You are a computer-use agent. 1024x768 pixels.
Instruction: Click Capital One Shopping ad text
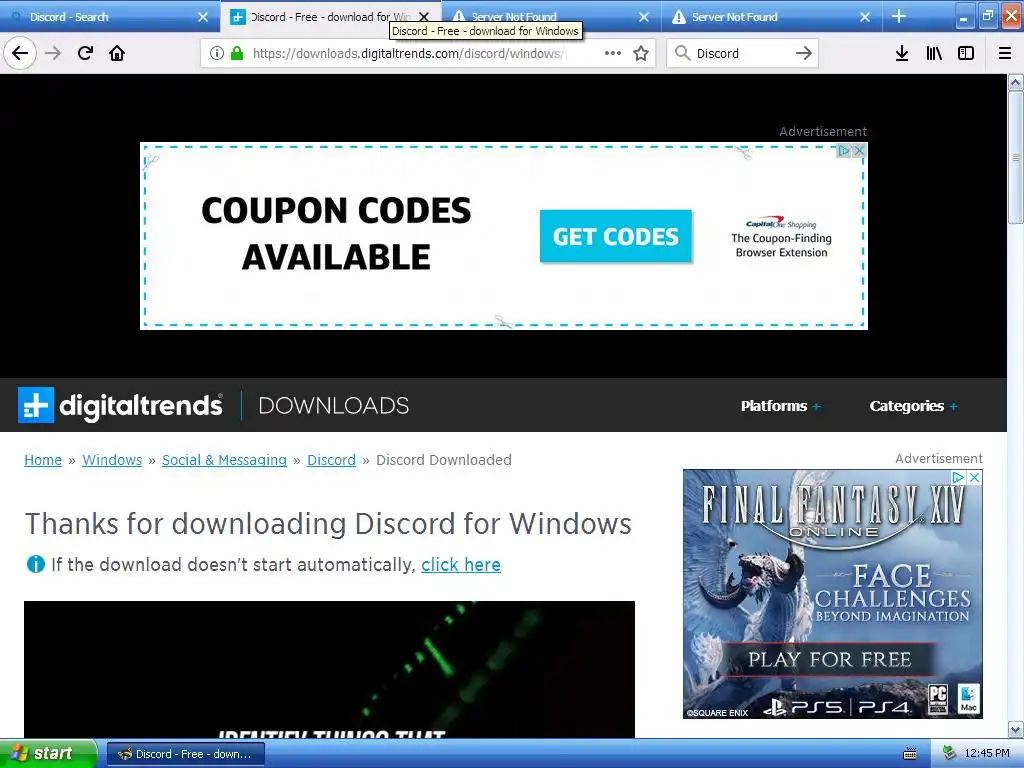pos(782,238)
